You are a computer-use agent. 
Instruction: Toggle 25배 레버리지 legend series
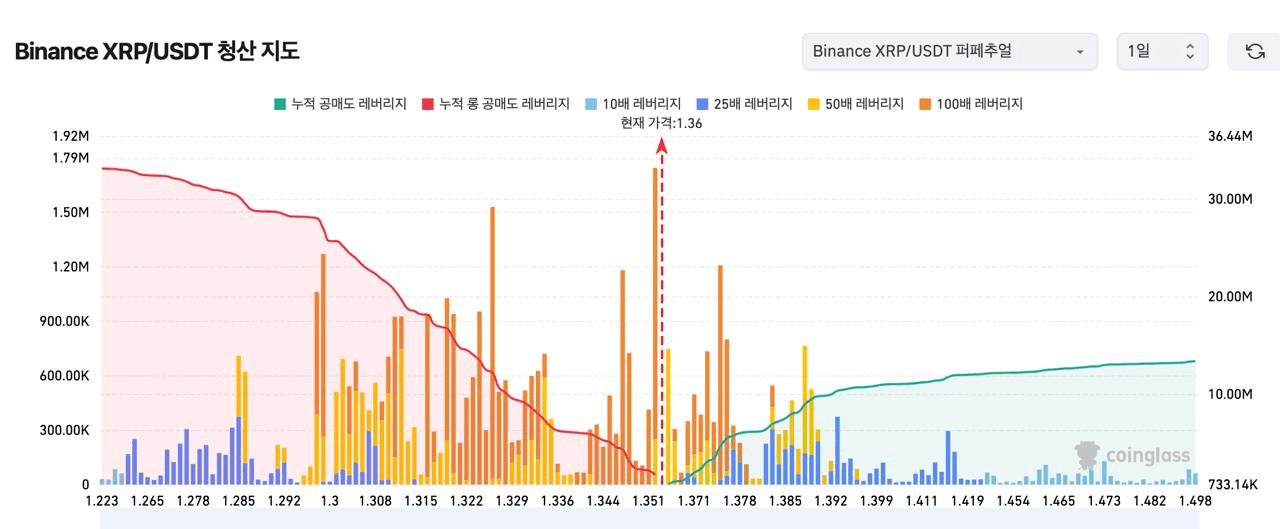(744, 104)
